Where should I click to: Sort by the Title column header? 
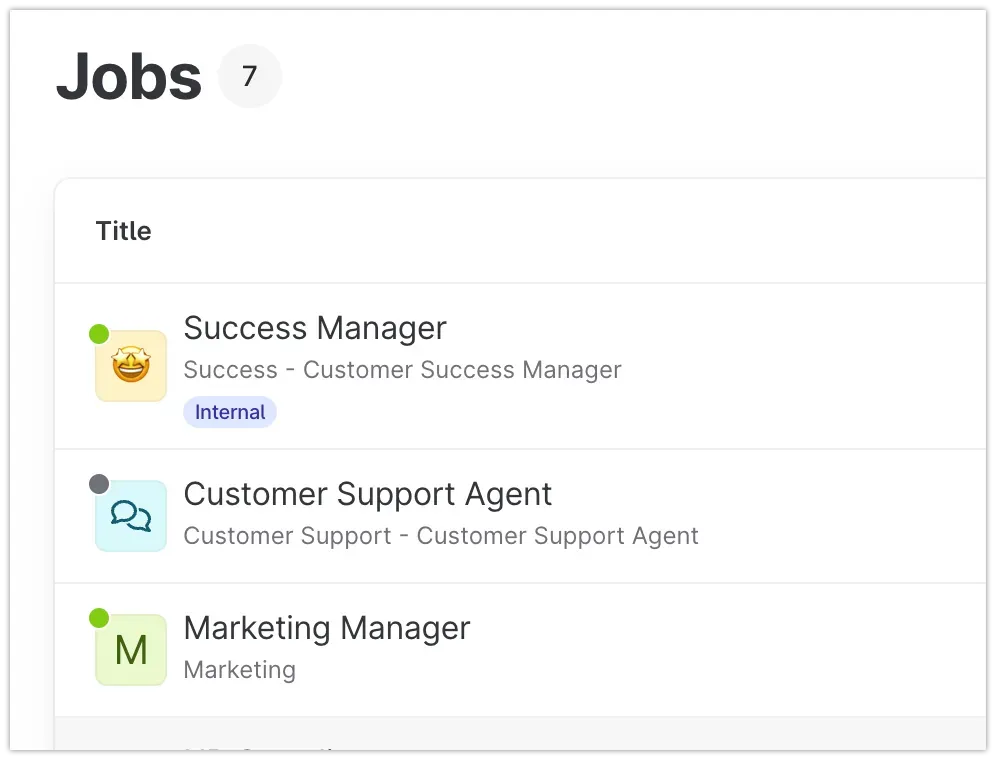coord(123,231)
